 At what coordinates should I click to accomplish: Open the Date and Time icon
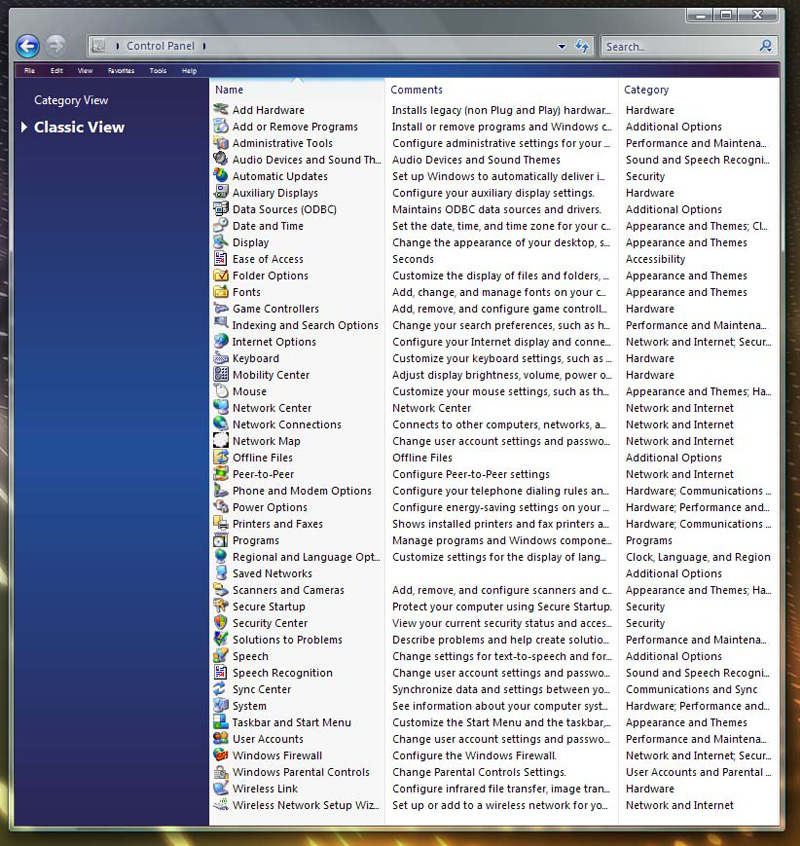pyautogui.click(x=221, y=226)
